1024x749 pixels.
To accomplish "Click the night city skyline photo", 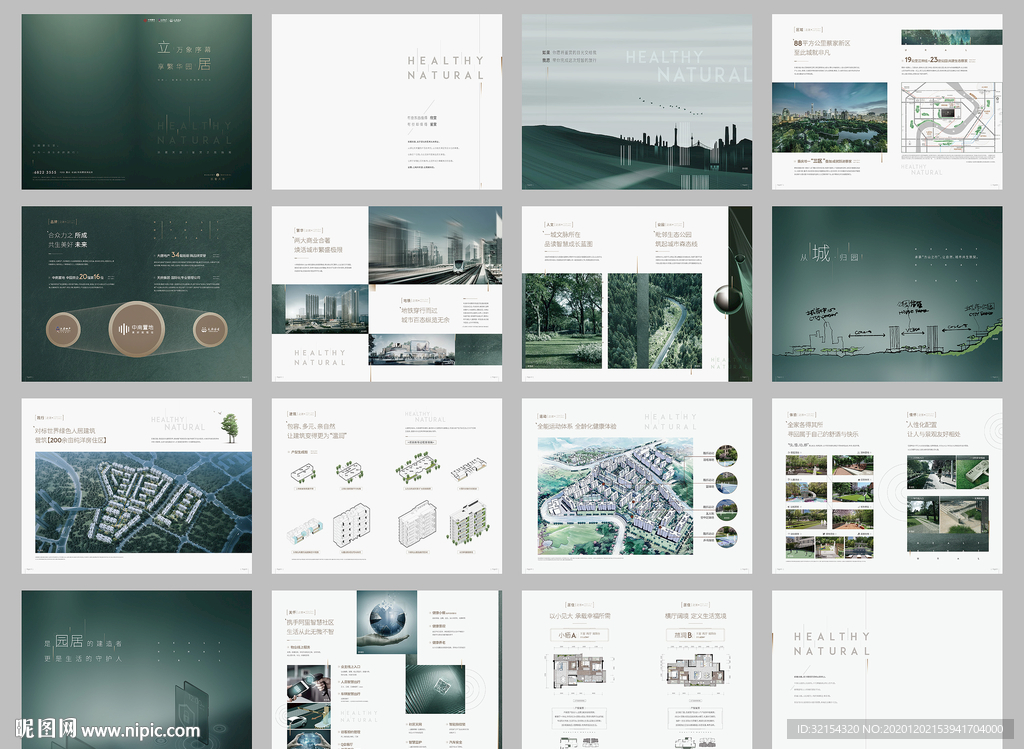I will [829, 118].
